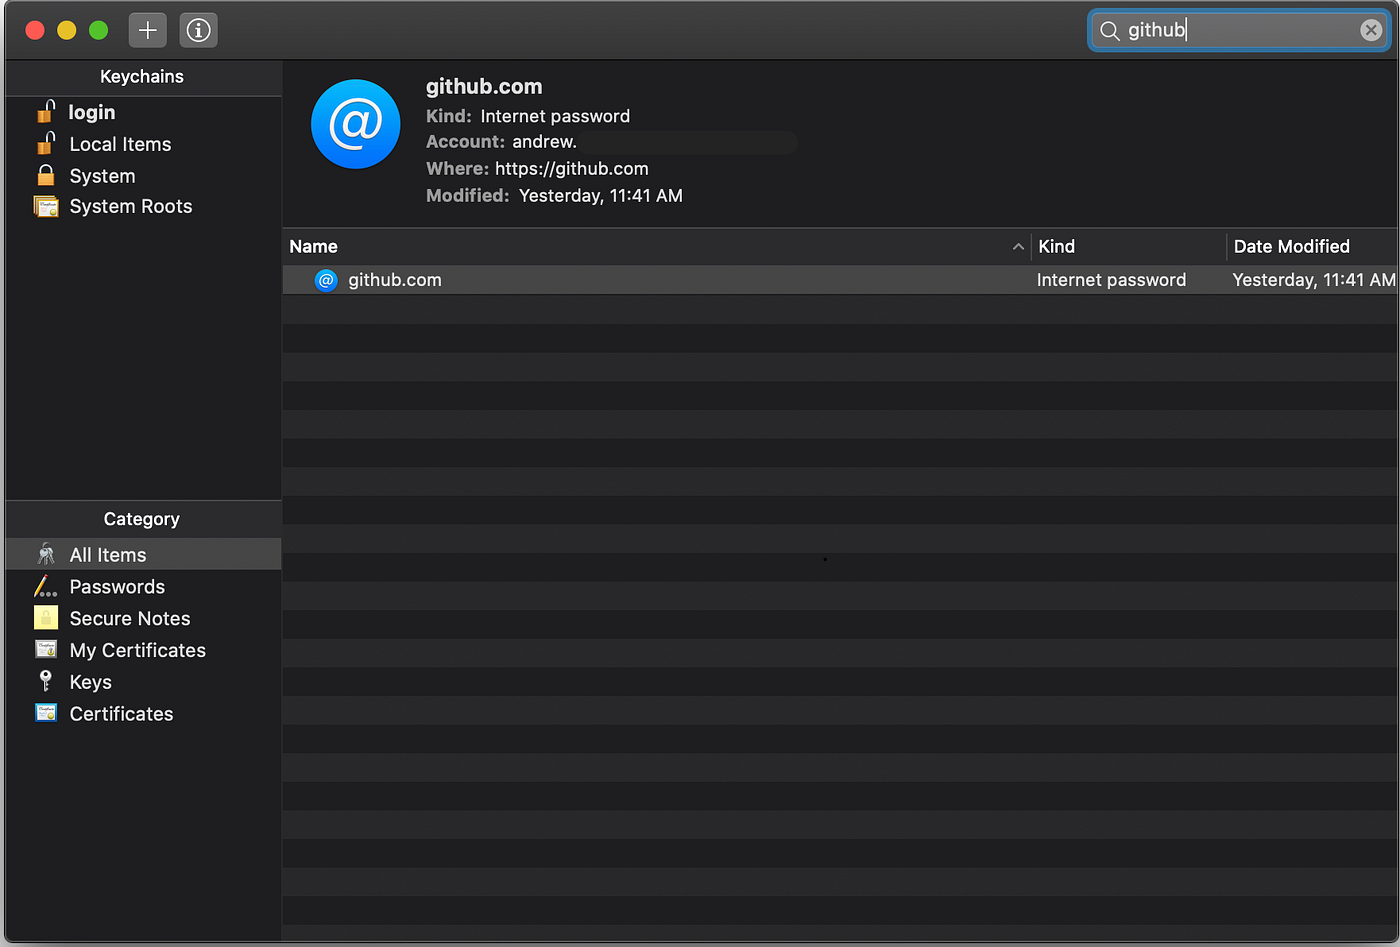Select the Local Items keychain
1400x947 pixels.
(120, 144)
